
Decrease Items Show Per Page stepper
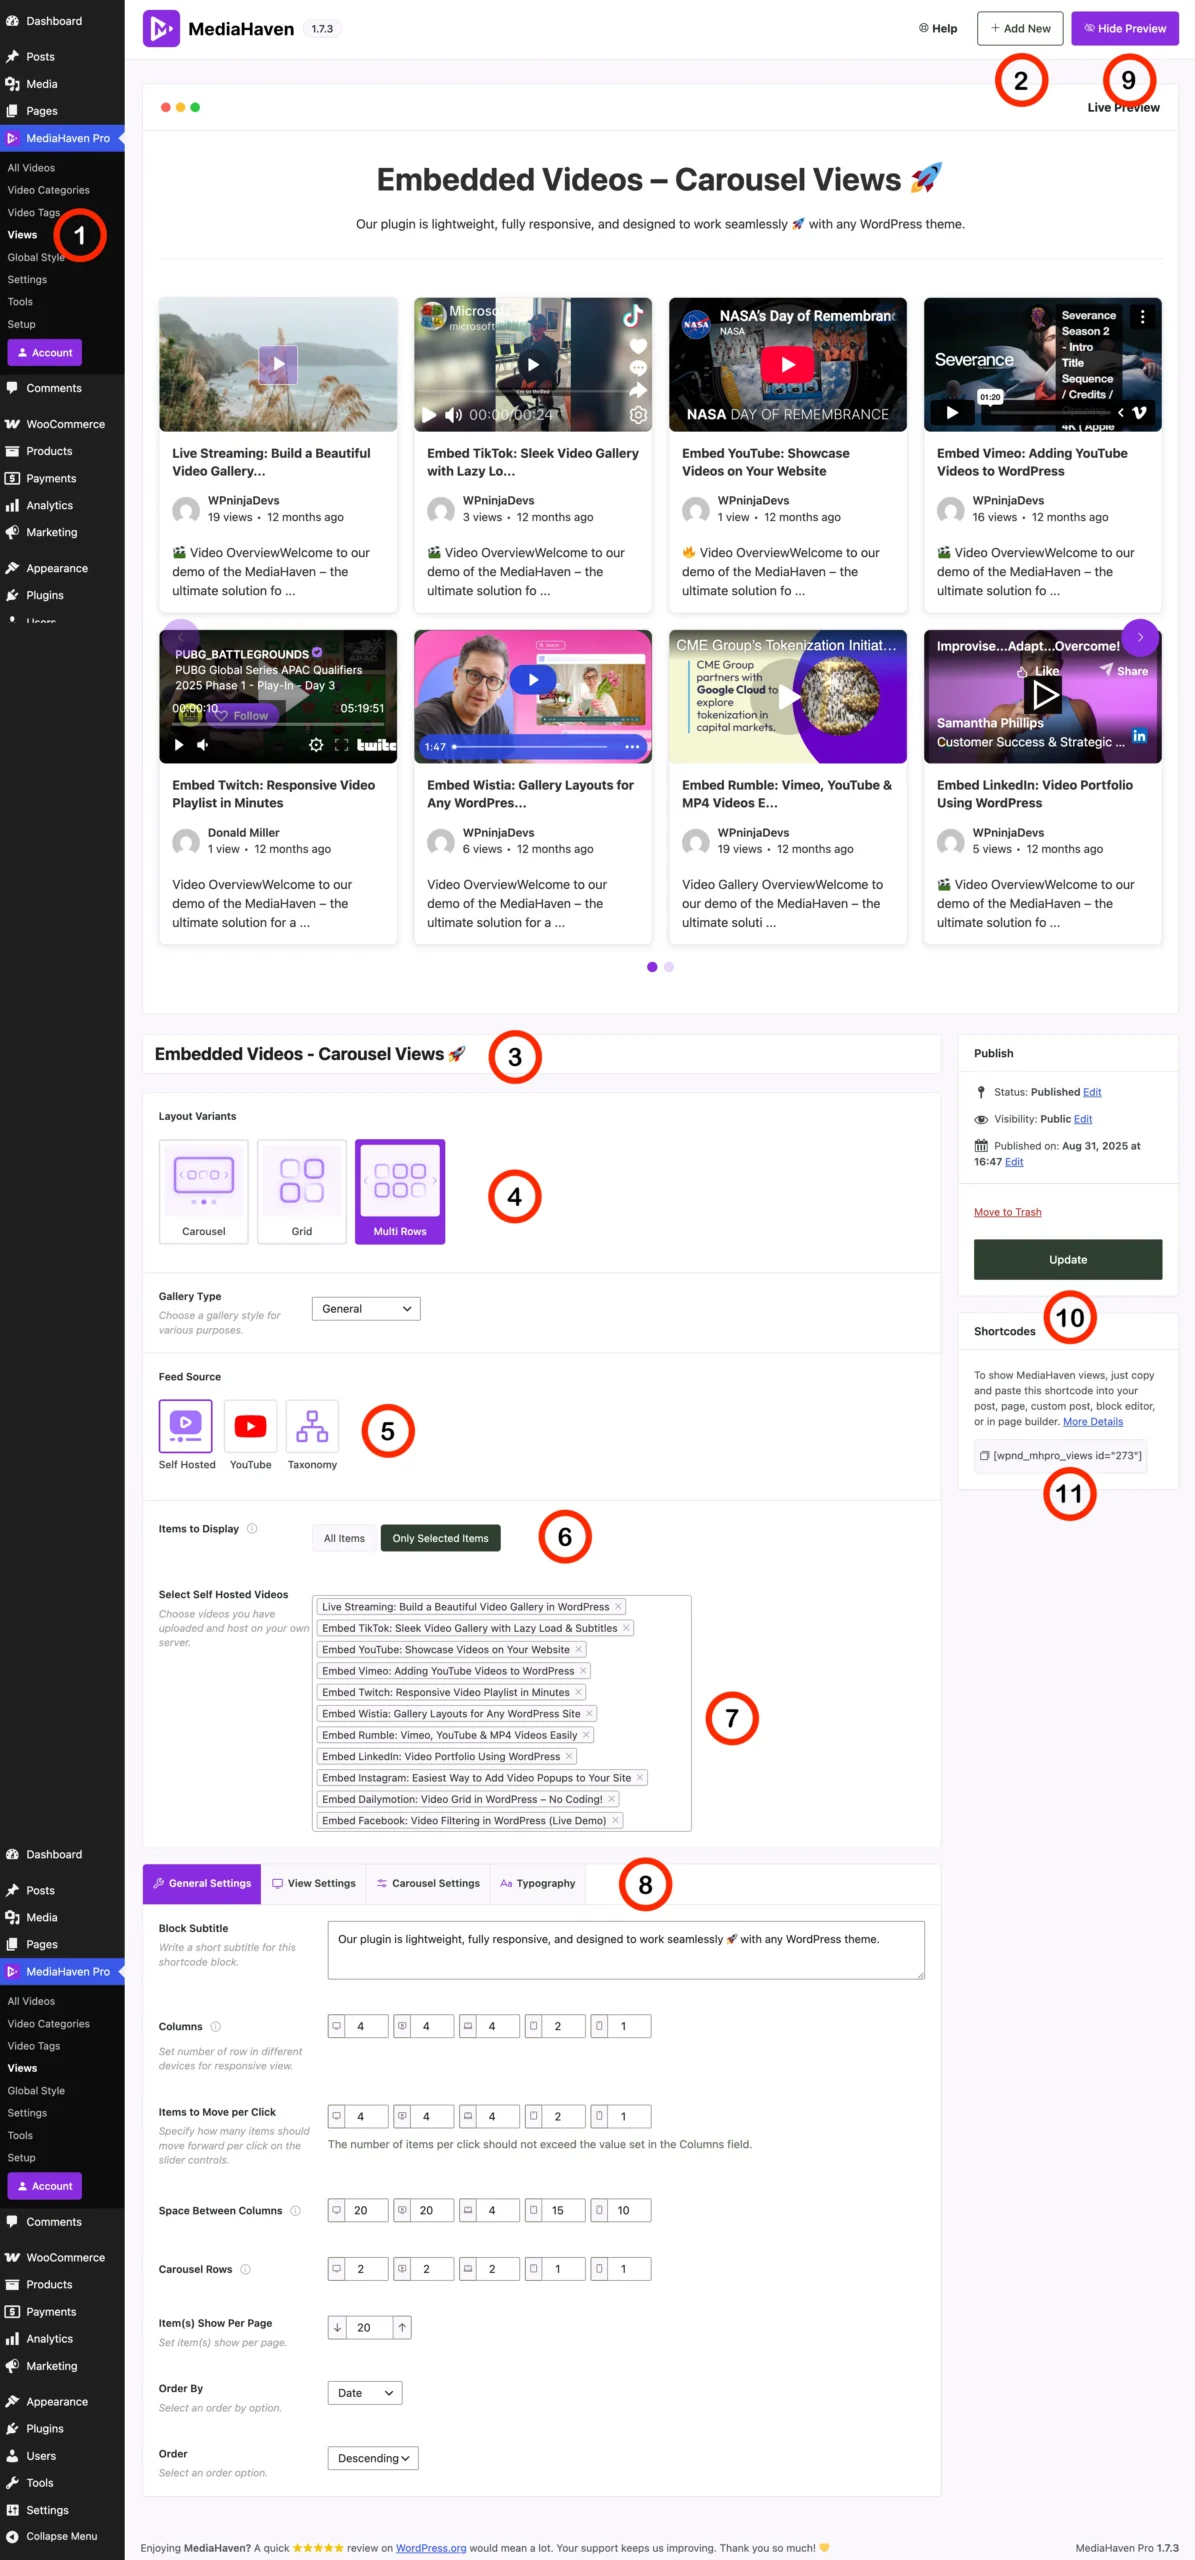pos(338,2327)
